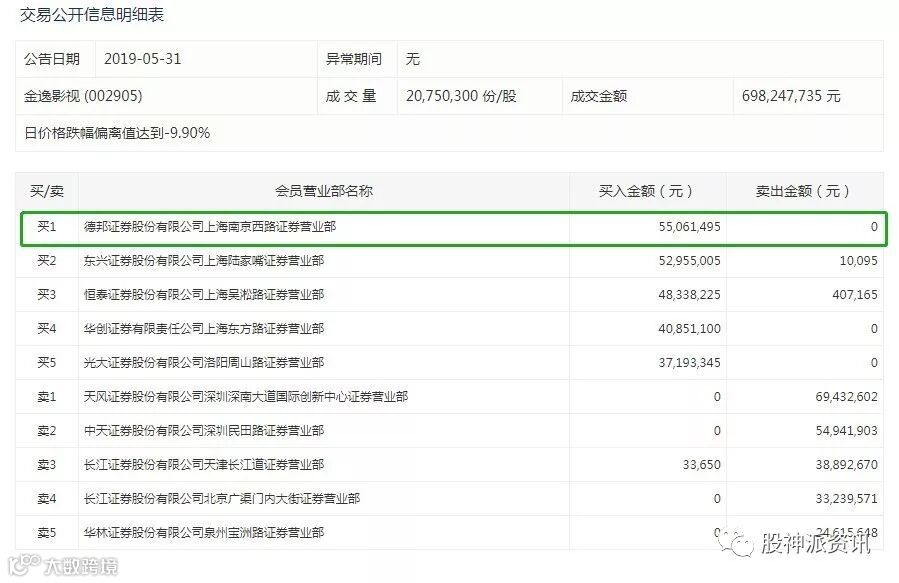Screen dimensions: 899x583
Task: Select the 买5 row label
Action: pyautogui.click(x=47, y=362)
